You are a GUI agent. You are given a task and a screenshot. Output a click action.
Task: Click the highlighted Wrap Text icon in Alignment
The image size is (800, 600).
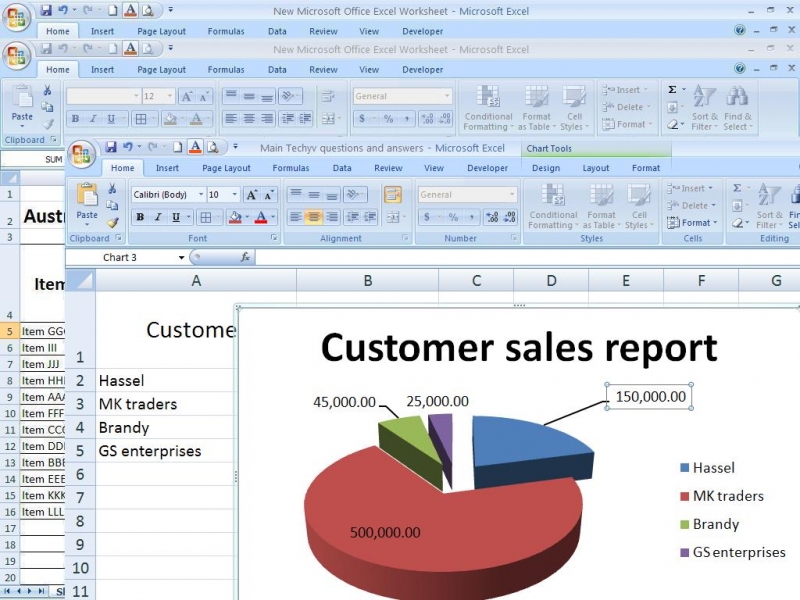tap(392, 195)
